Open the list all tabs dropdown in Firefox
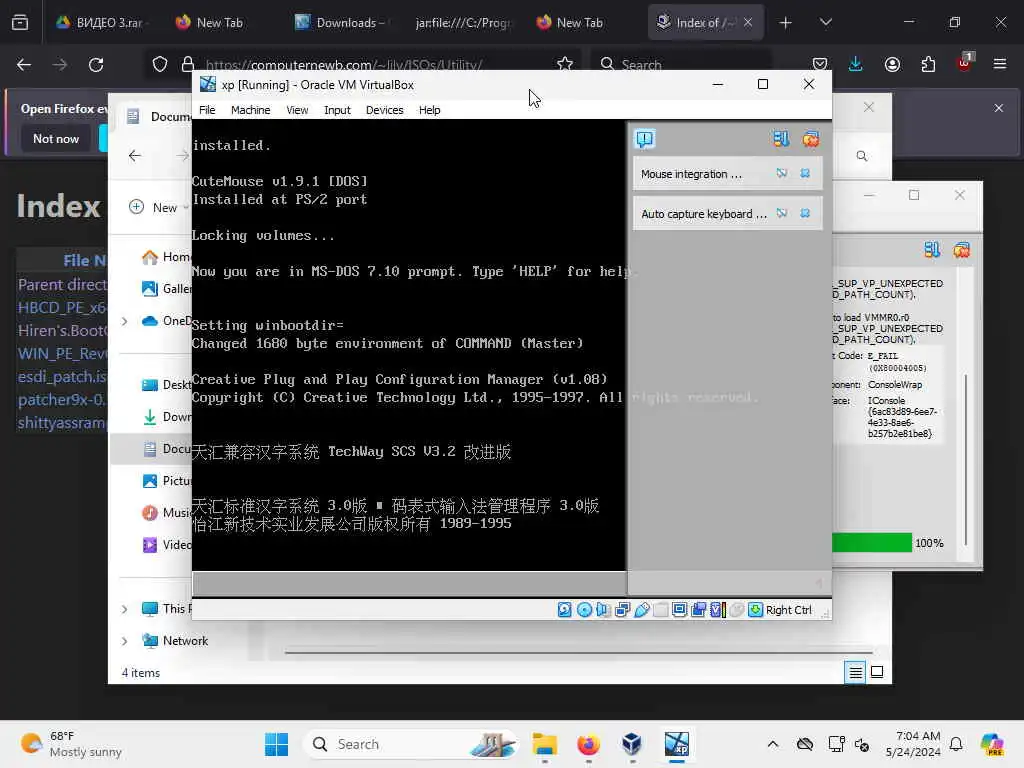The width and height of the screenshot is (1024, 768). [825, 22]
